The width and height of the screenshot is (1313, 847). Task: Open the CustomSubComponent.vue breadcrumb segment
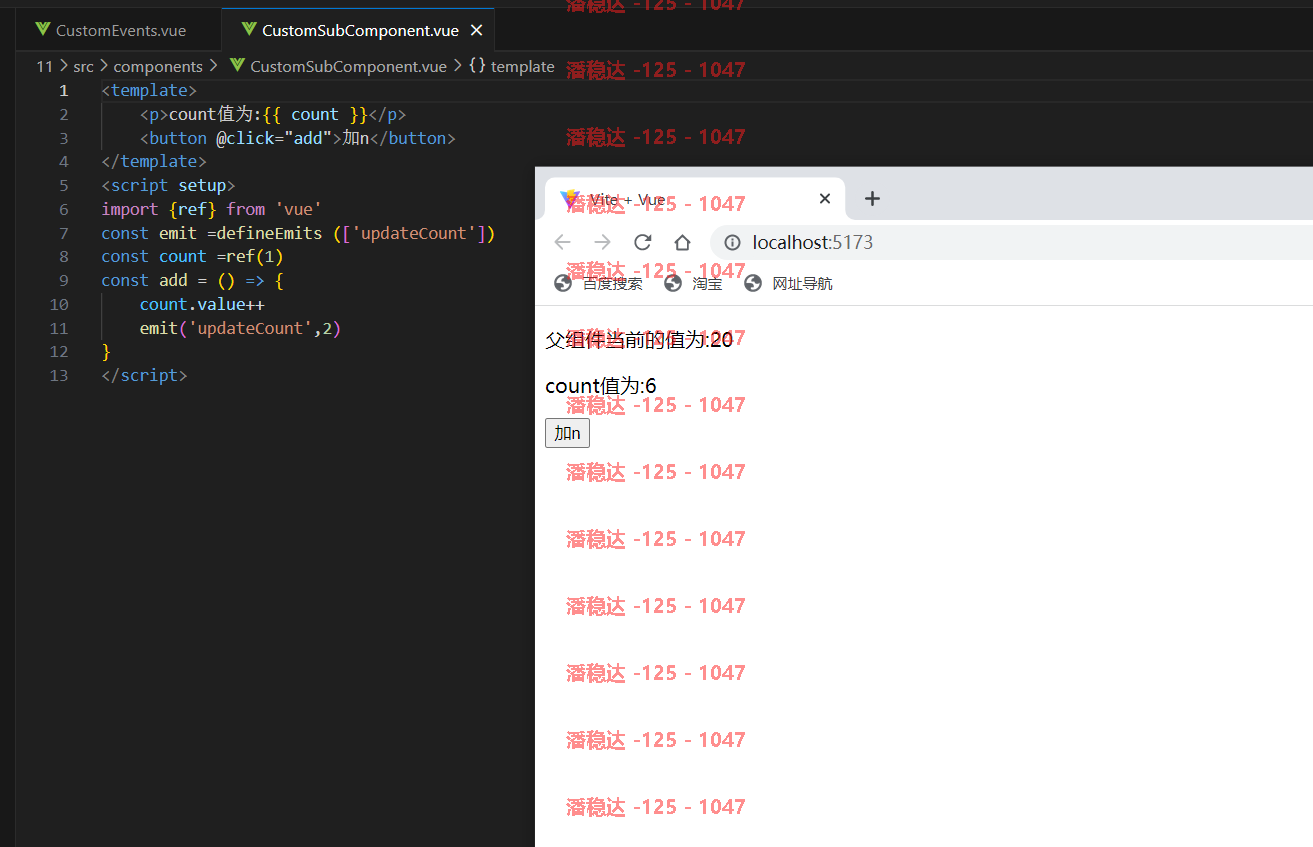click(x=348, y=66)
